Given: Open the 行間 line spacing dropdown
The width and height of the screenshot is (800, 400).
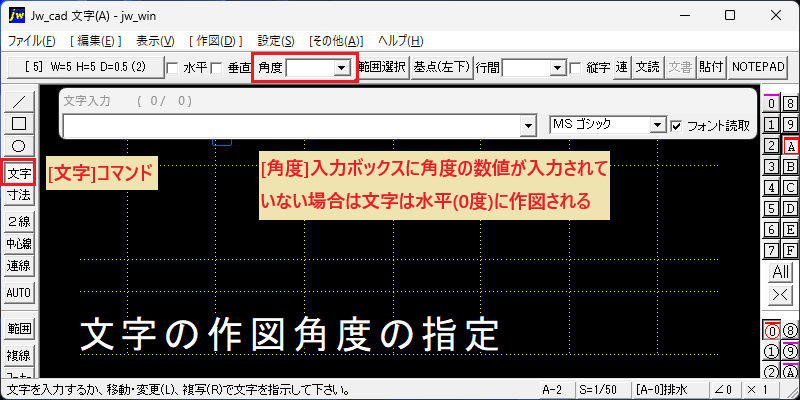Looking at the screenshot, I should coord(558,68).
